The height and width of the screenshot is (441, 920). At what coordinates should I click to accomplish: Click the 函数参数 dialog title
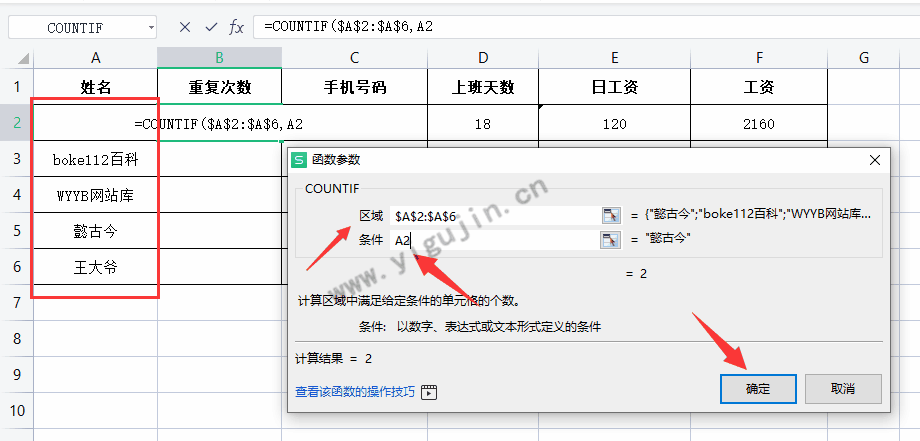pos(336,160)
